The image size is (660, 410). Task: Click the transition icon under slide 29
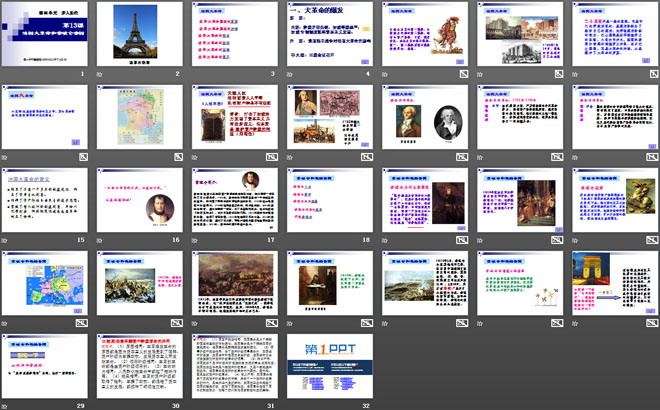[6, 405]
